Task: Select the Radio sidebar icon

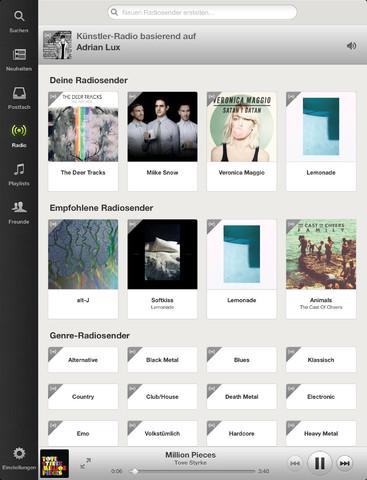Action: pyautogui.click(x=19, y=131)
